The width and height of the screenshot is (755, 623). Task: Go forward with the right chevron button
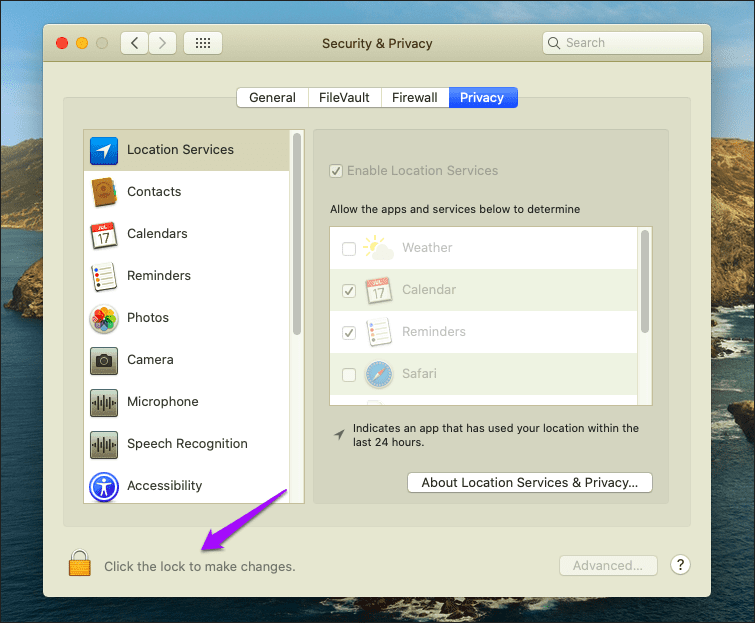(x=162, y=43)
